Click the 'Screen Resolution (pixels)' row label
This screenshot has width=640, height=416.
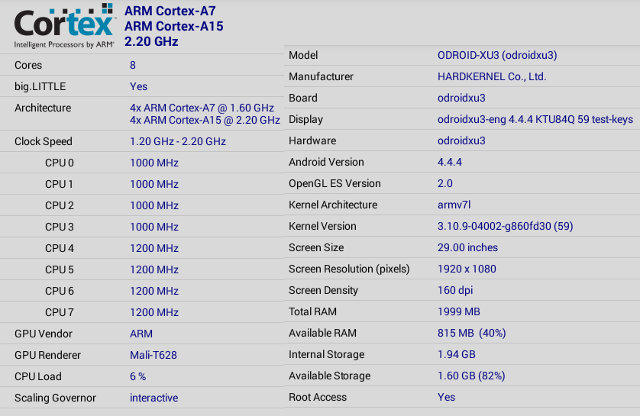349,269
